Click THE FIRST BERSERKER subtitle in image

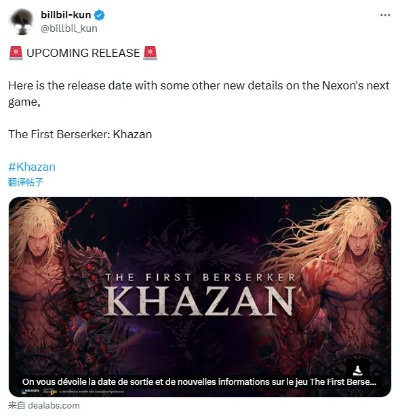[x=200, y=277]
